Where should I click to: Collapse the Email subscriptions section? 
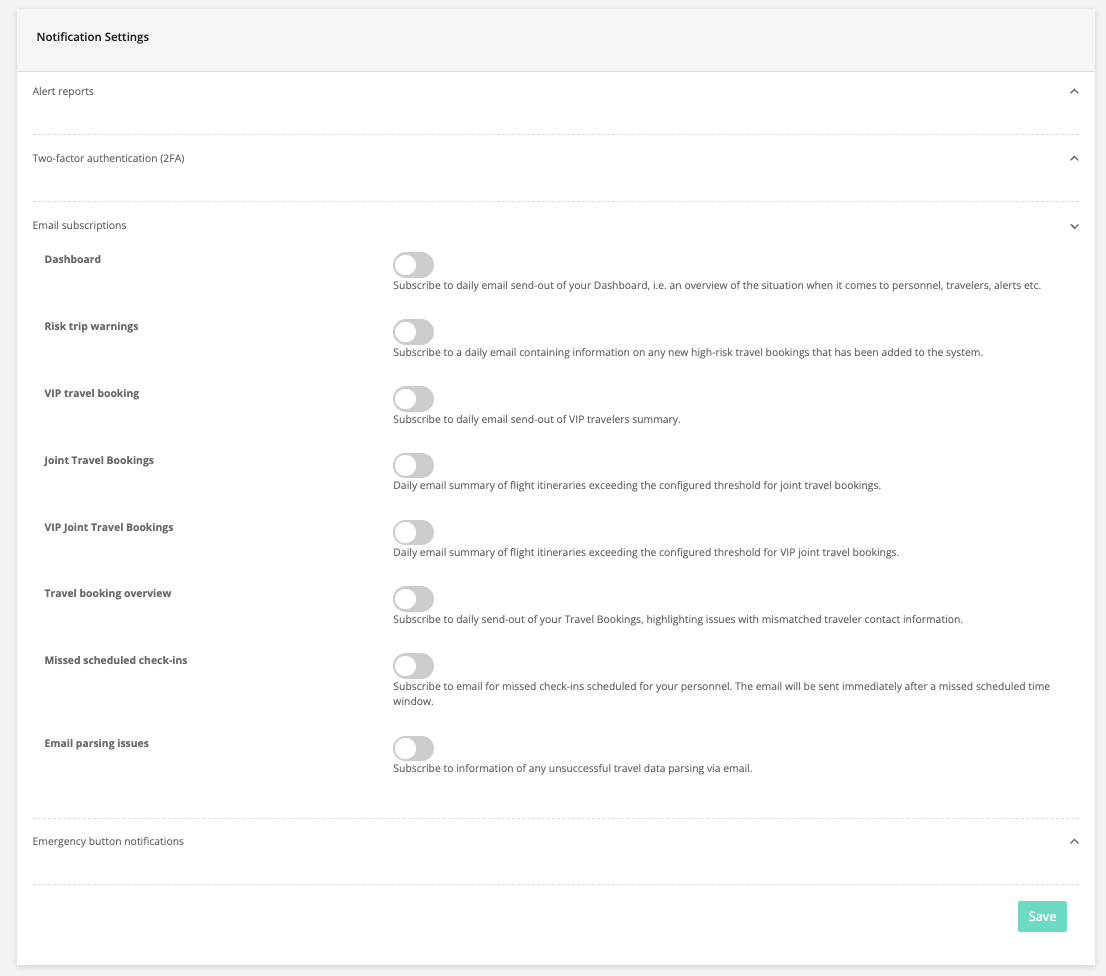click(x=1074, y=226)
